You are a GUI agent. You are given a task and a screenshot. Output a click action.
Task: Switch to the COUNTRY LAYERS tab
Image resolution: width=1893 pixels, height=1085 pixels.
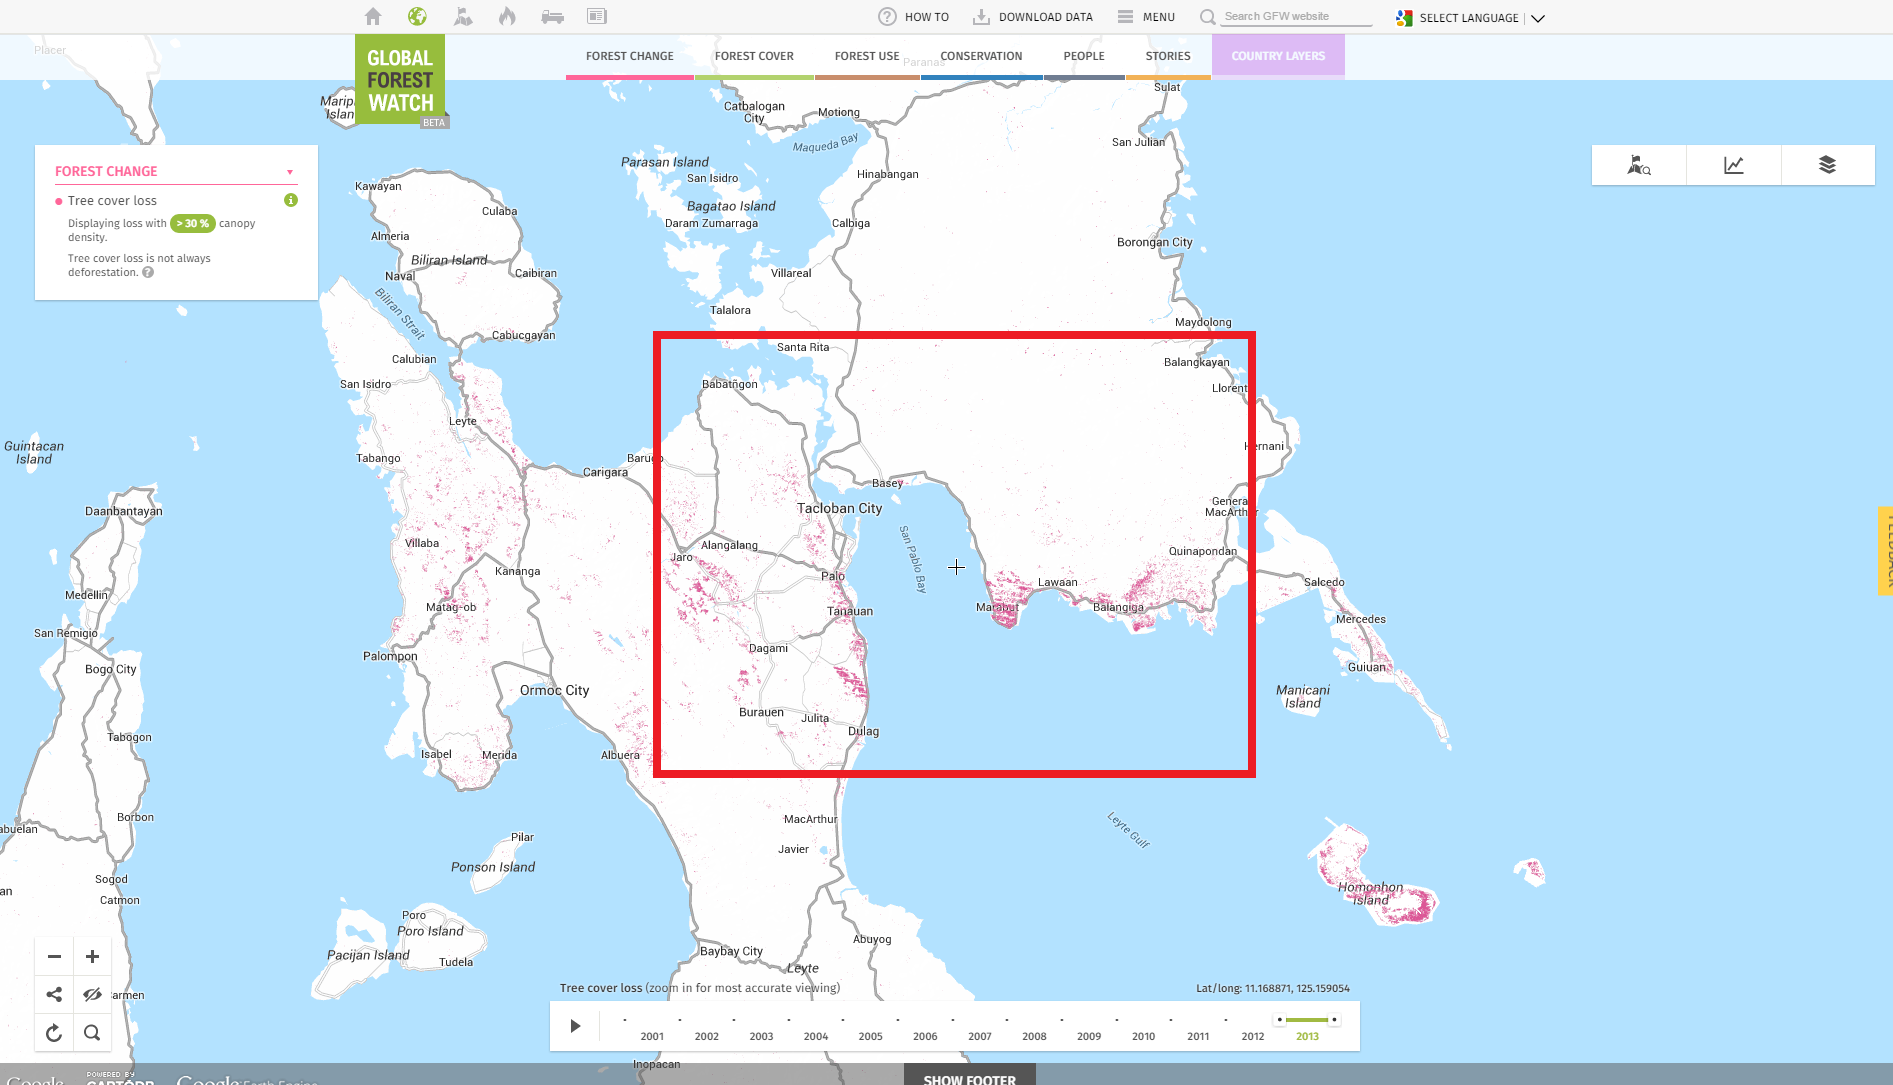pos(1278,56)
